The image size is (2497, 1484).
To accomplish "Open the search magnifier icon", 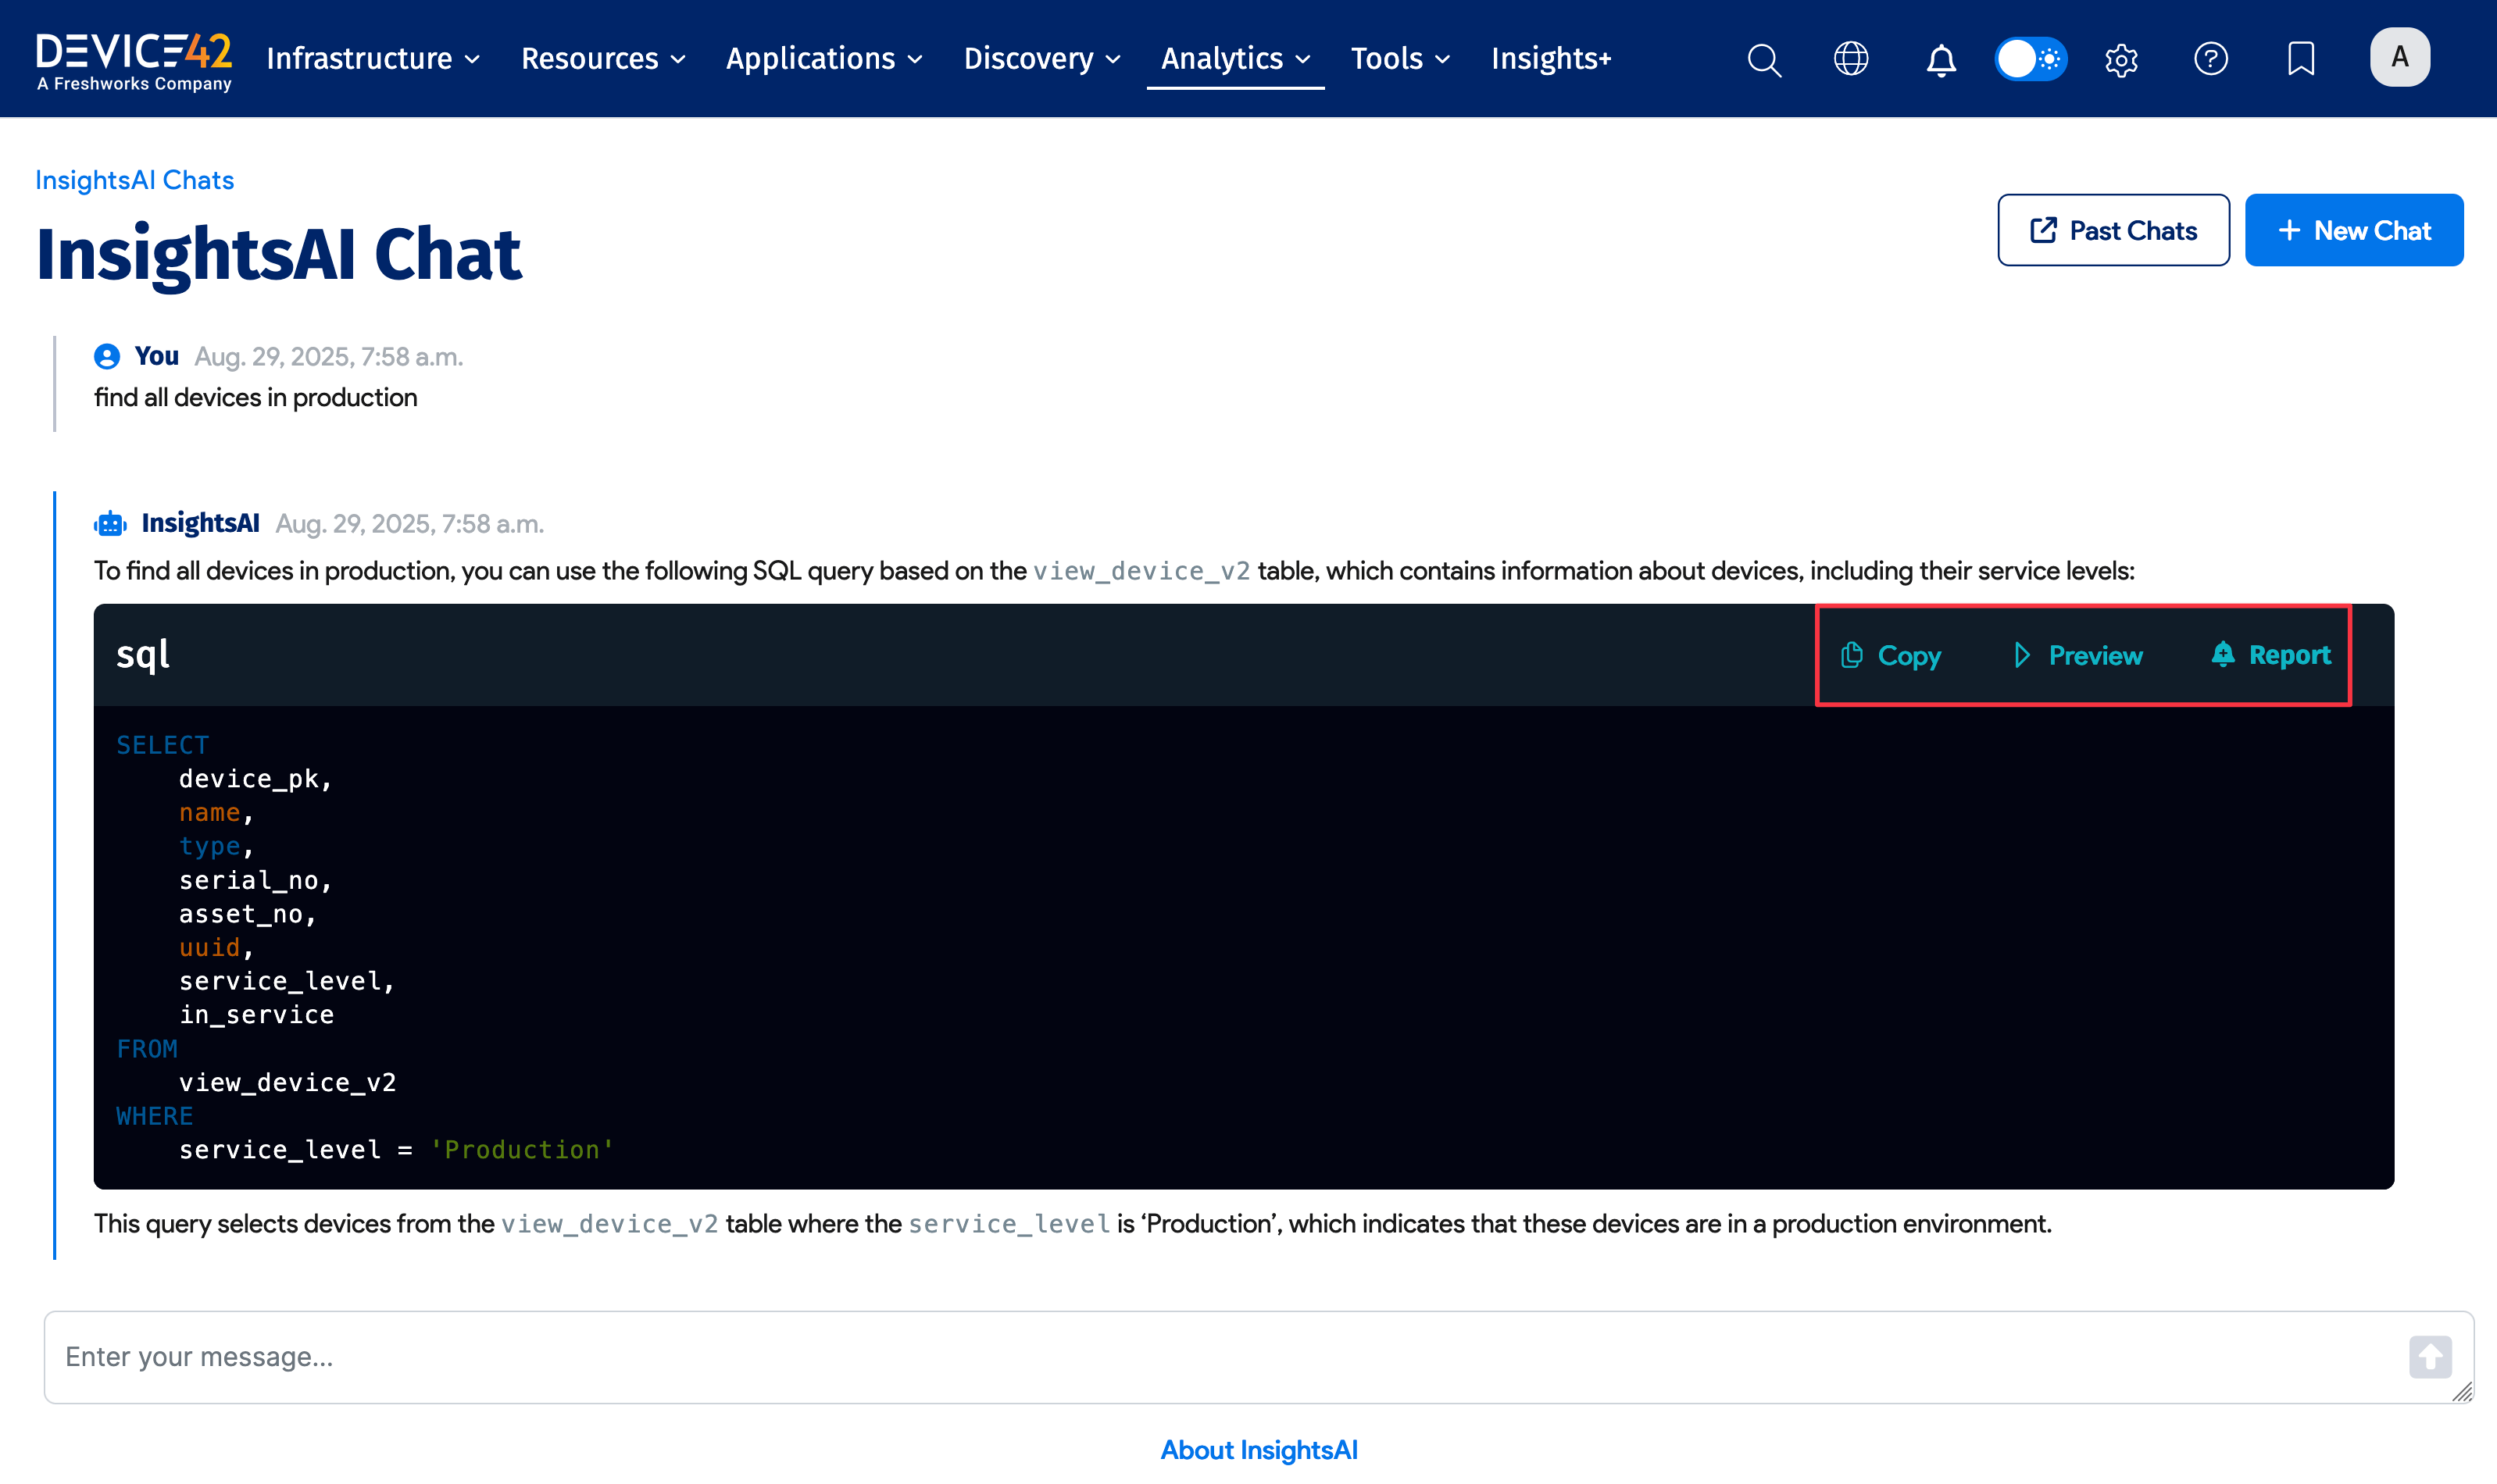I will (1764, 59).
